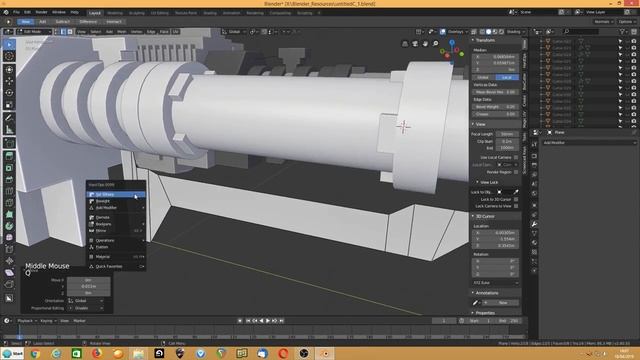Click the Focal Length field
Viewport: 640px width, 360px height.
(x=507, y=134)
